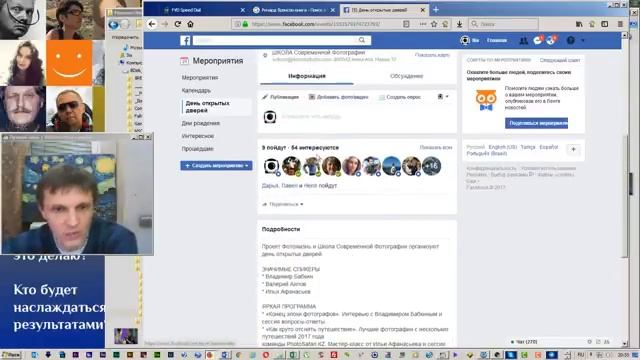The height and width of the screenshot is (360, 640).
Task: Click the Windows Start button
Action: click(x=11, y=355)
